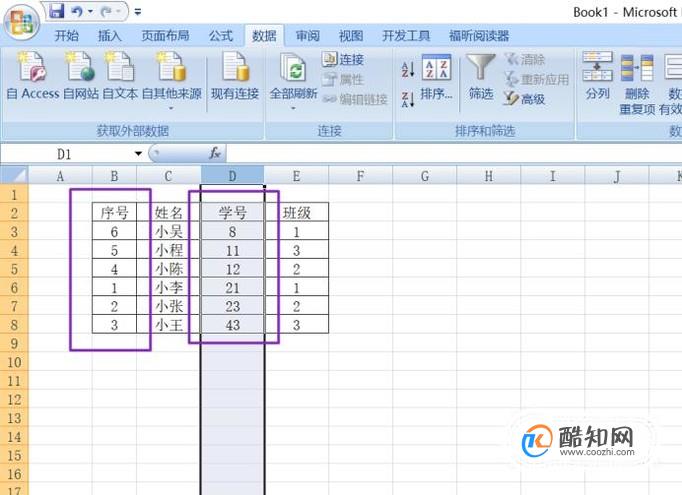Select row 2 header
Screen dimensions: 682x495
click(14, 213)
